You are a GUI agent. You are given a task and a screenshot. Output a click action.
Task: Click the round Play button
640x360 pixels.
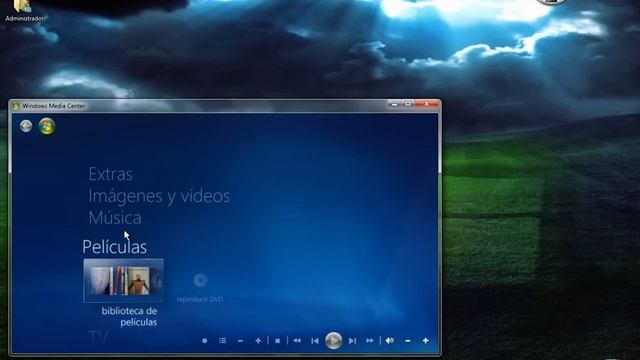pos(333,340)
